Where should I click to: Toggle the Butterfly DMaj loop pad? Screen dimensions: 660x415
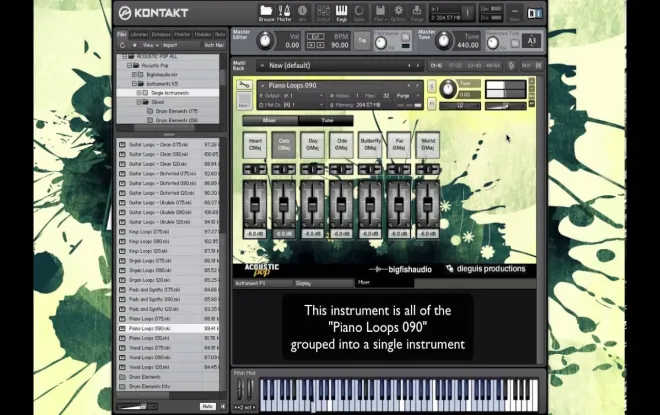click(x=370, y=145)
